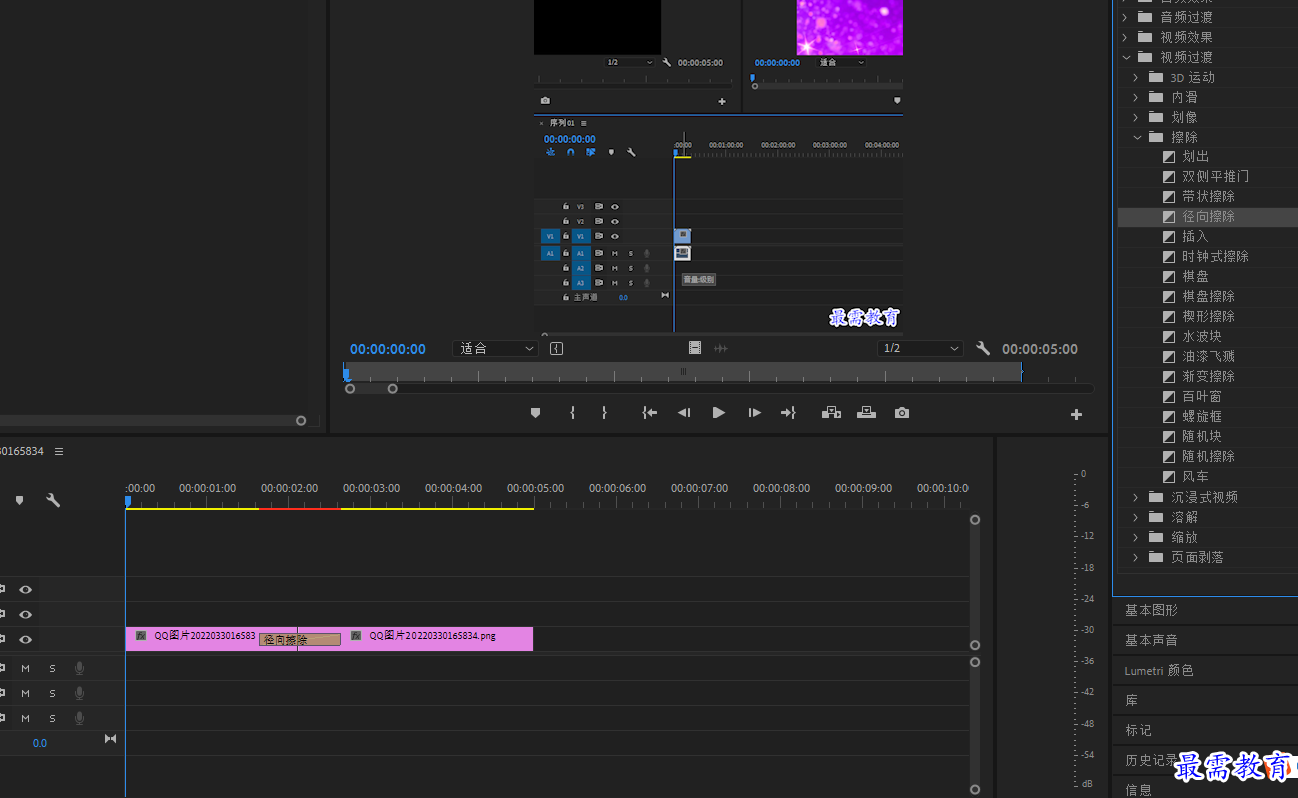The width and height of the screenshot is (1298, 798).
Task: Open timeline display settings wrench
Action: click(x=53, y=500)
